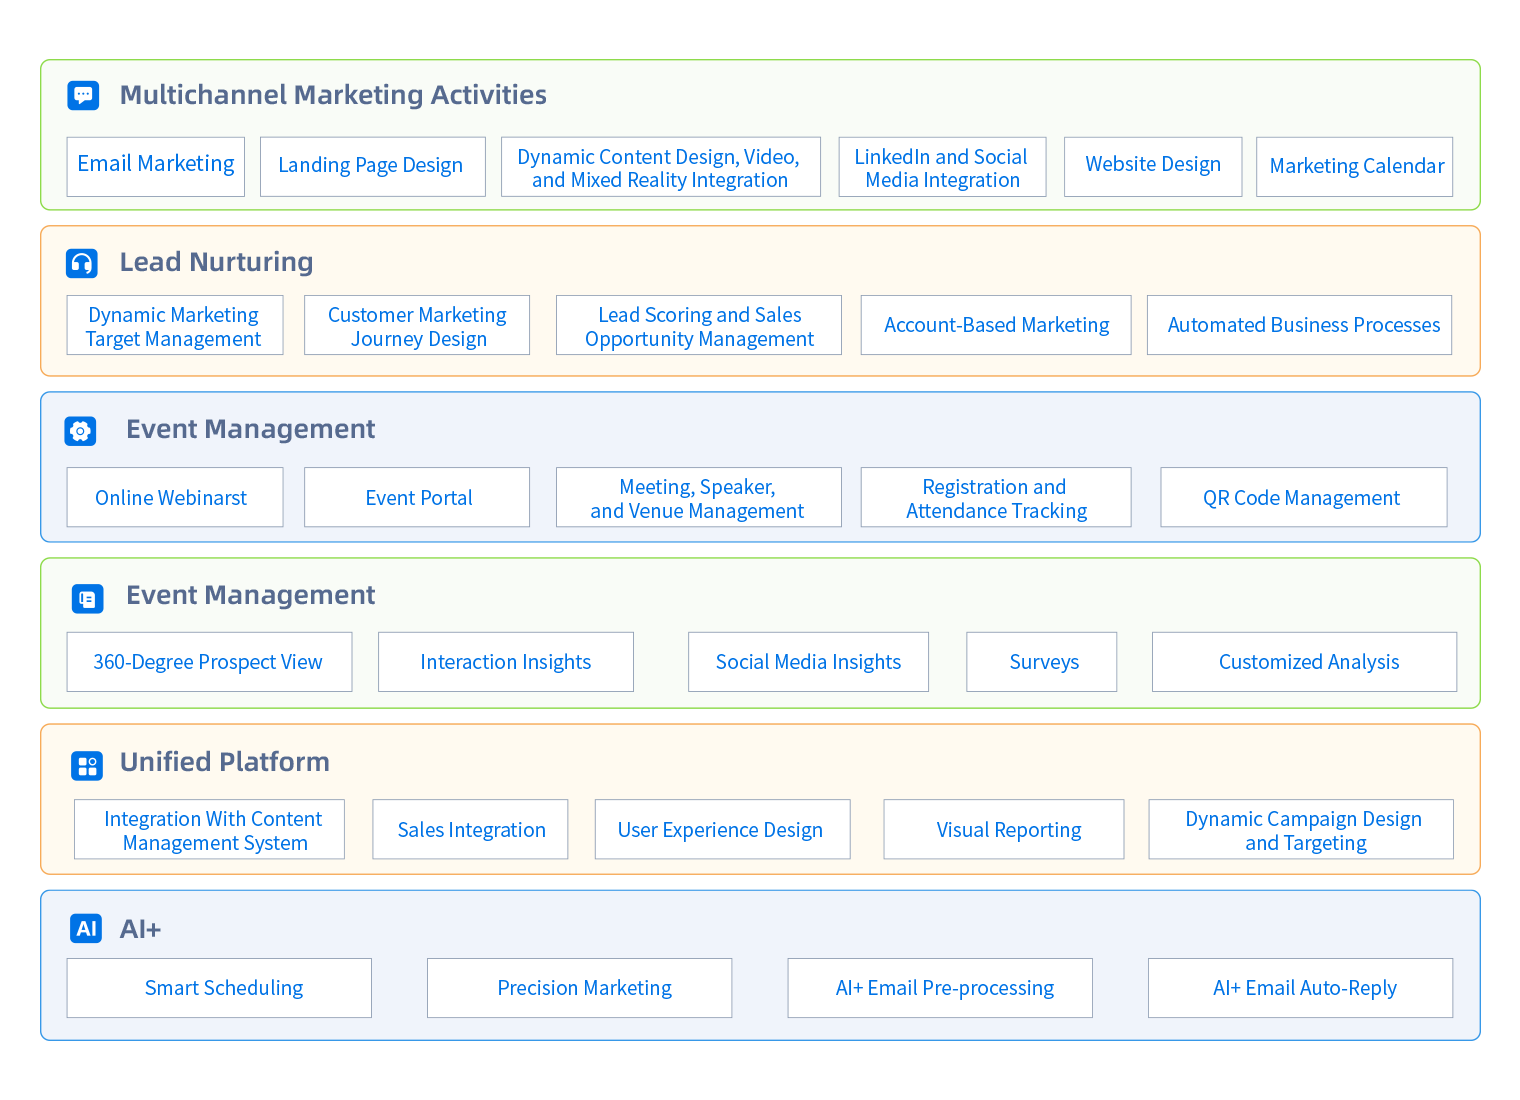The height and width of the screenshot is (1100, 1520).
Task: Select Landing Page Design box
Action: point(372,166)
